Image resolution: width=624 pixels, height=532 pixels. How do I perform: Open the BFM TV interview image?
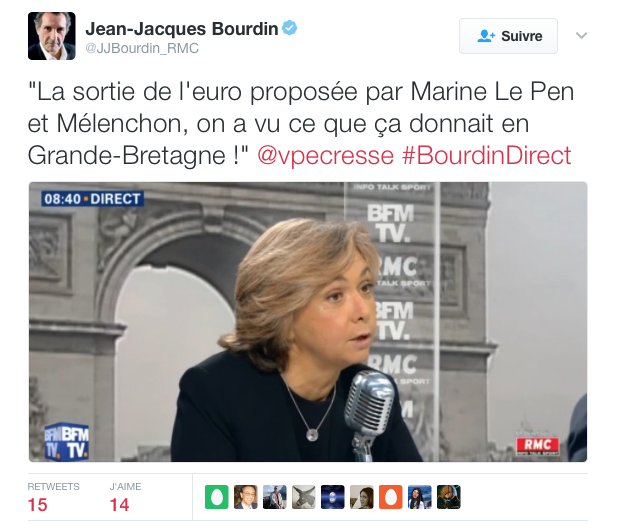308,322
